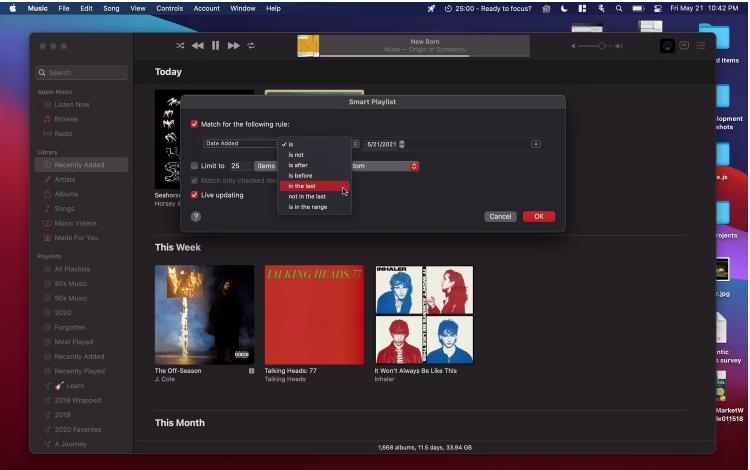
Task: Open Radio in the sidebar
Action: tap(63, 133)
